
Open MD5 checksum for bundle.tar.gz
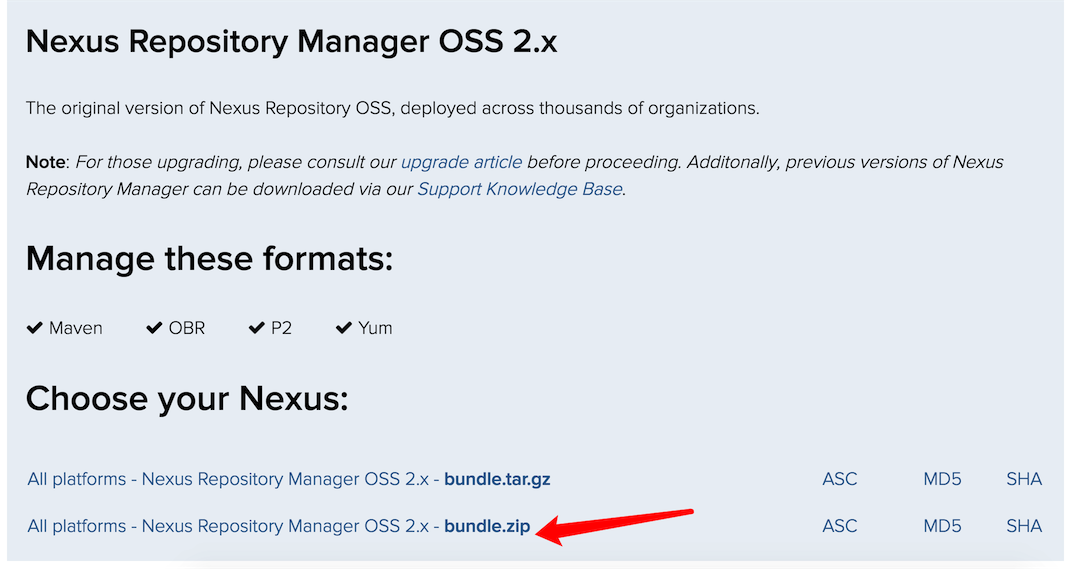tap(942, 479)
